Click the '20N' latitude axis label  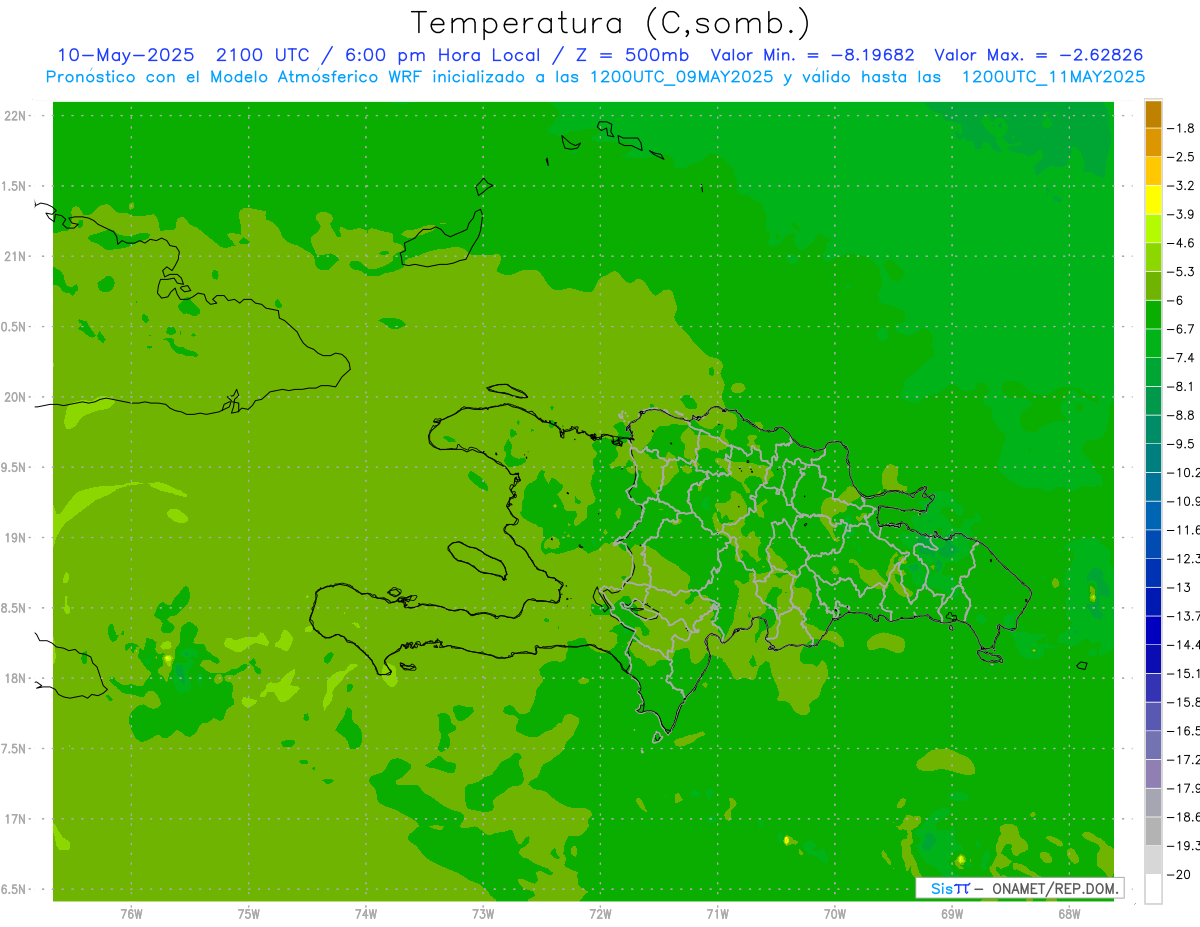(16, 397)
